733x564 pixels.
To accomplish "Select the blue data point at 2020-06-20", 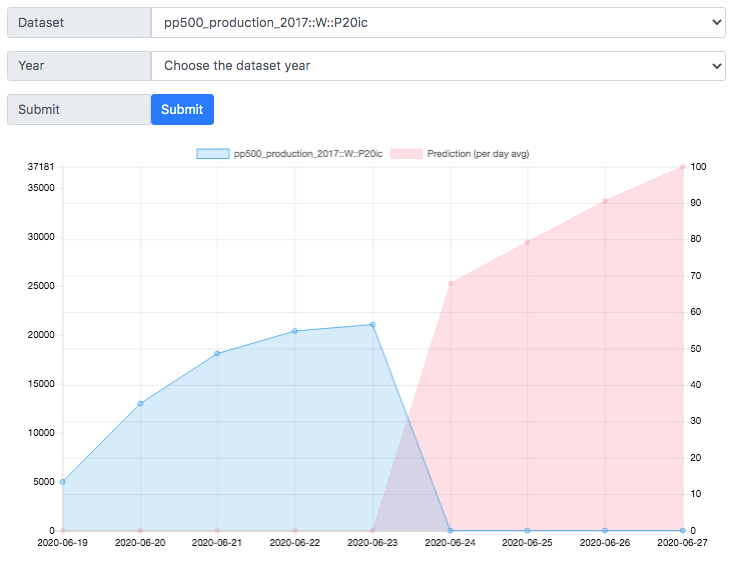I will [x=140, y=404].
